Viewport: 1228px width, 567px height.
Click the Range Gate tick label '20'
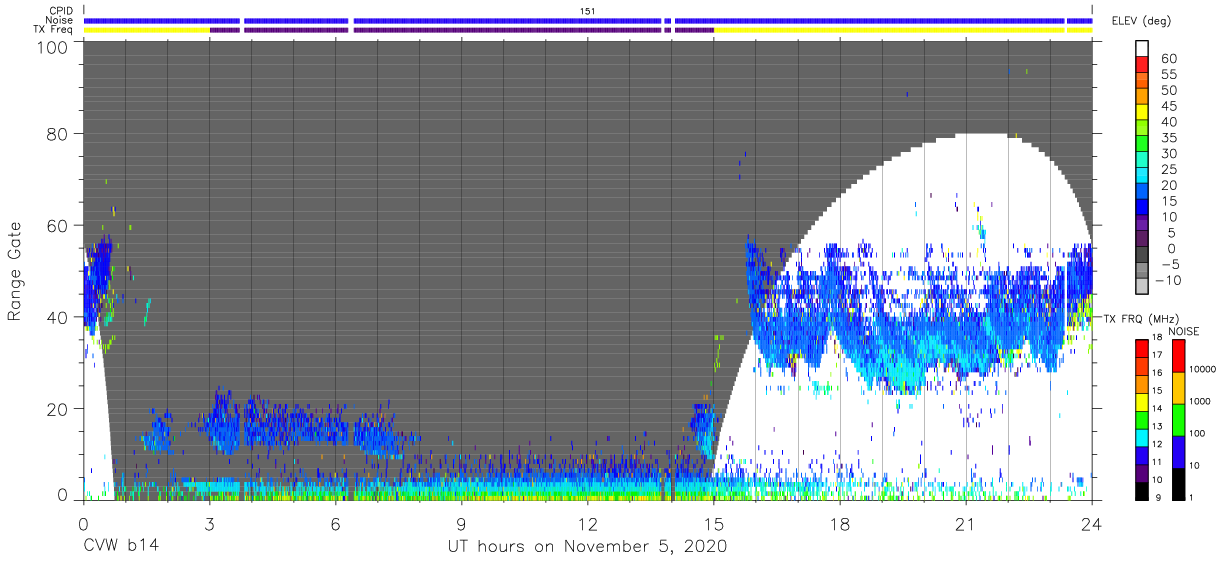click(58, 409)
